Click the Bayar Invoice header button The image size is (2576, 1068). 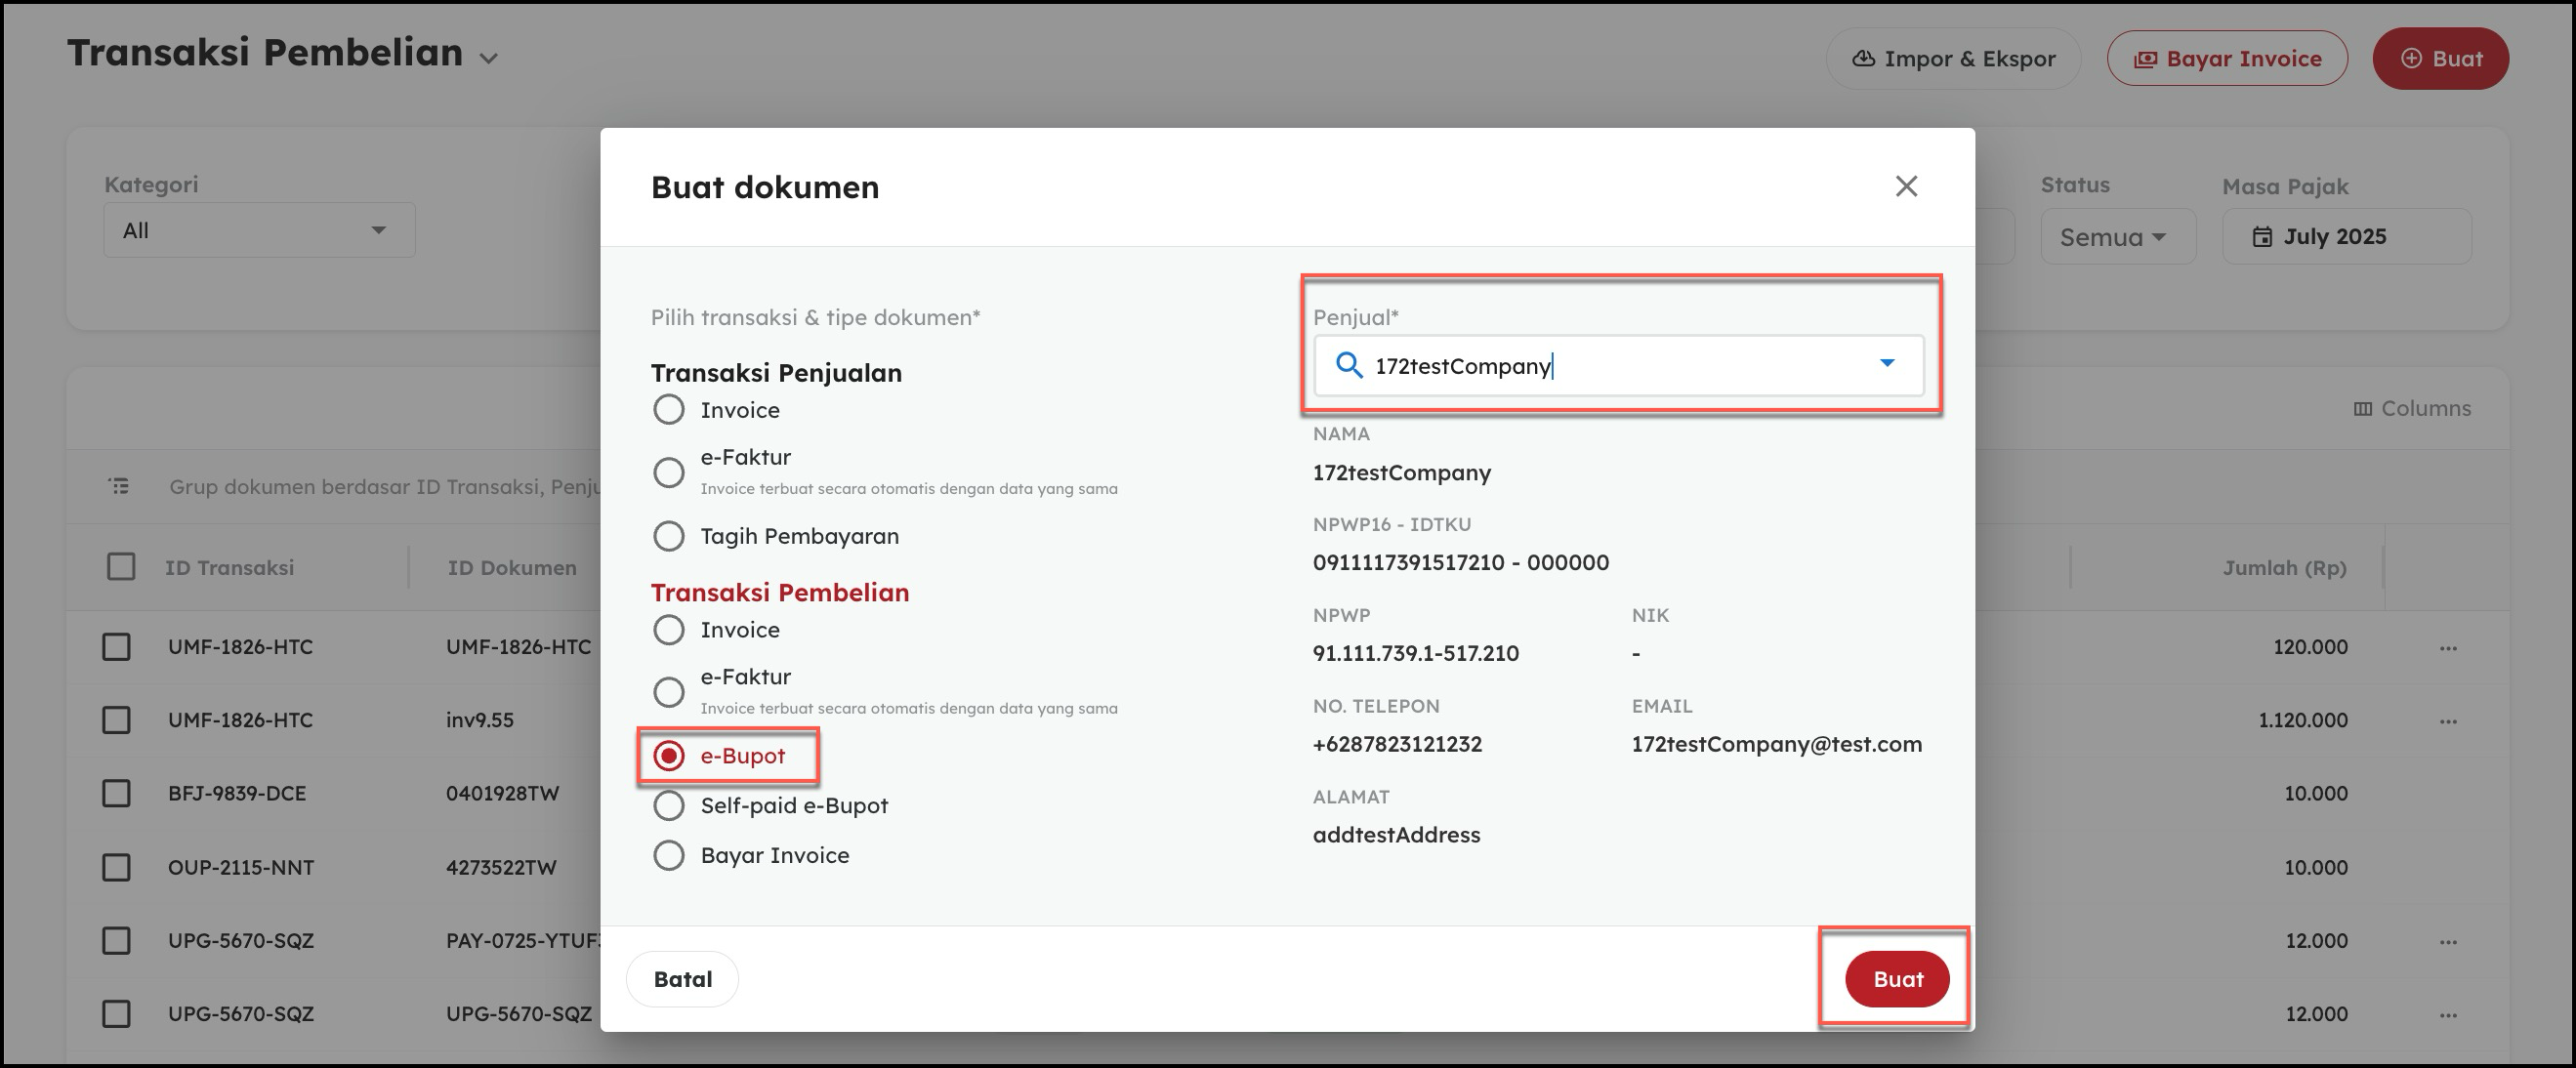(x=2227, y=59)
